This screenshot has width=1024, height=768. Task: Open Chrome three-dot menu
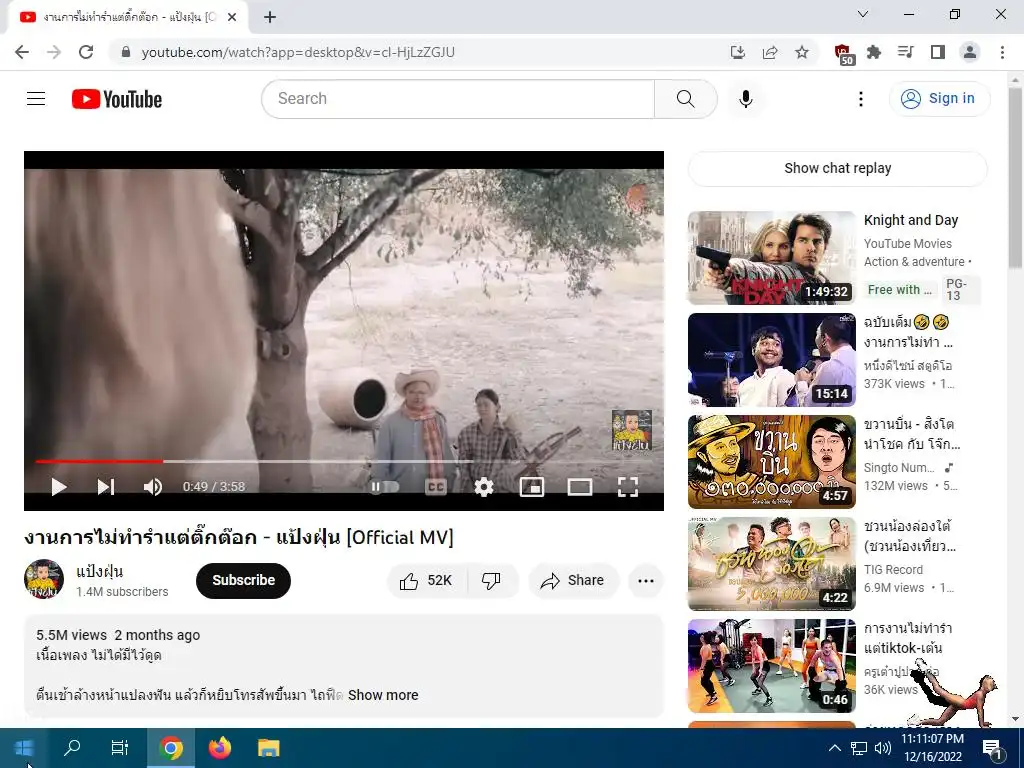click(x=1002, y=52)
